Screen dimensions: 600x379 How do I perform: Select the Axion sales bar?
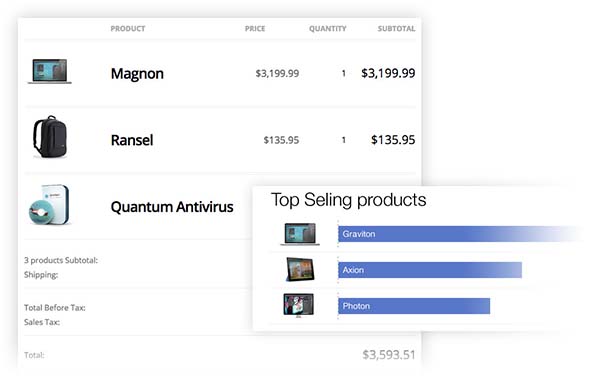430,270
